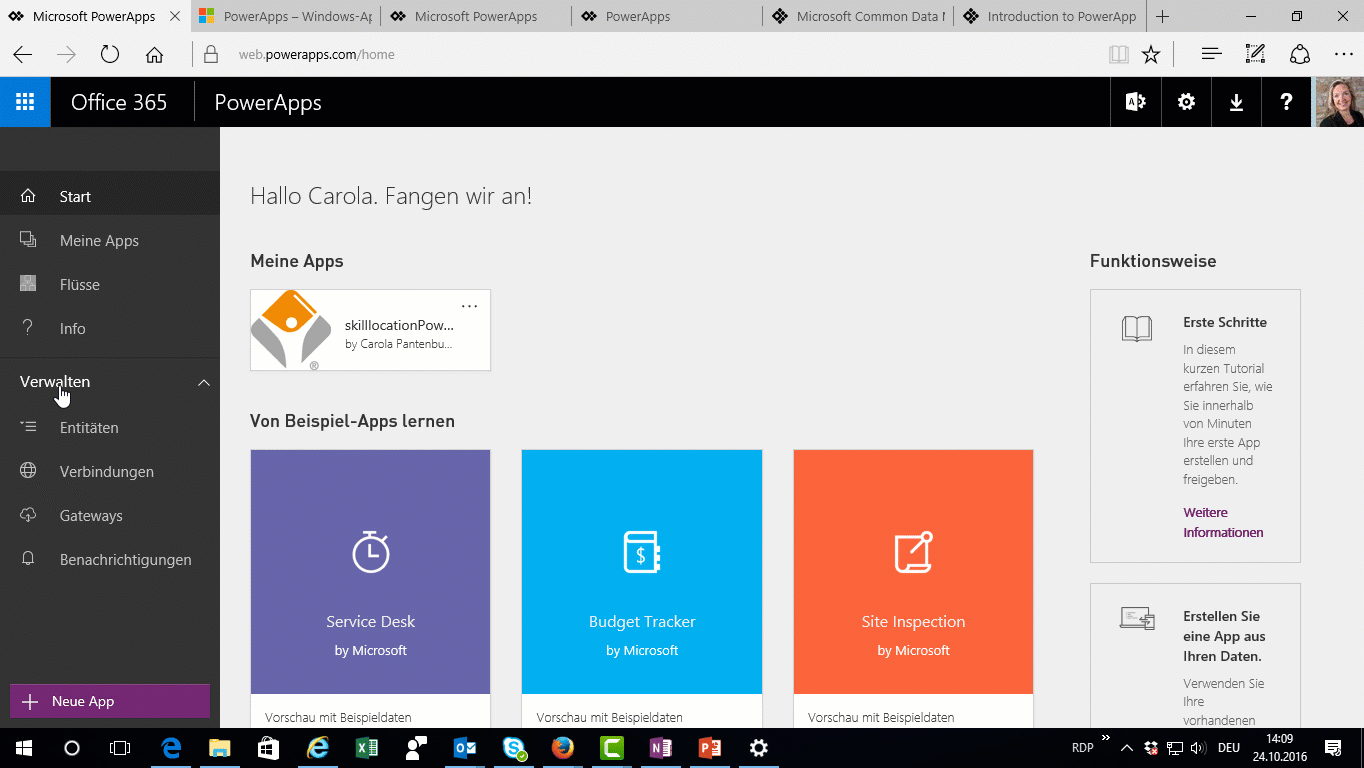Open Edge's share icon in toolbar
Viewport: 1364px width, 768px height.
tap(1299, 54)
